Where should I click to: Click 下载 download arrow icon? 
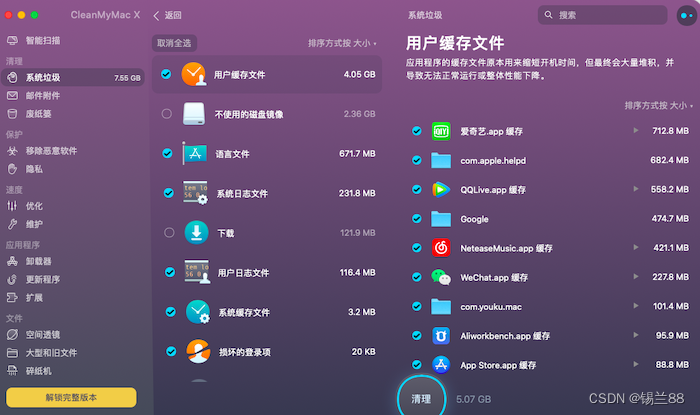pyautogui.click(x=196, y=232)
